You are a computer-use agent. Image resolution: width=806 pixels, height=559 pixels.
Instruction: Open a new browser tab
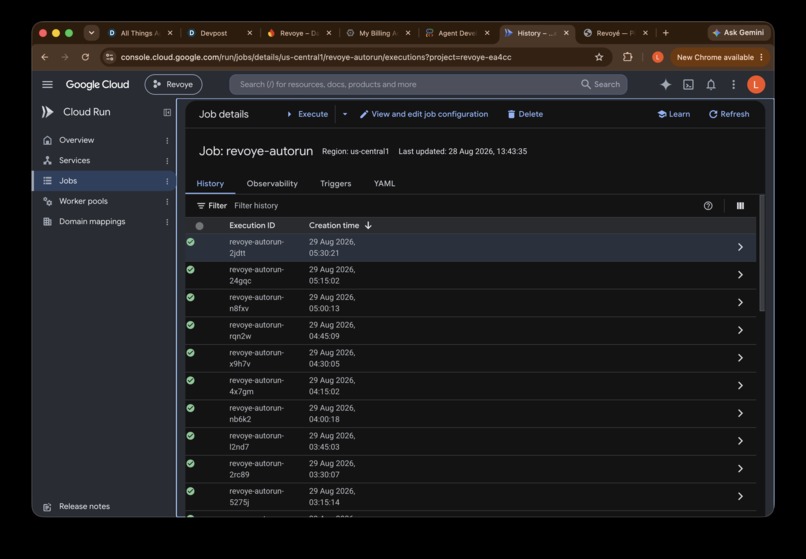[666, 33]
